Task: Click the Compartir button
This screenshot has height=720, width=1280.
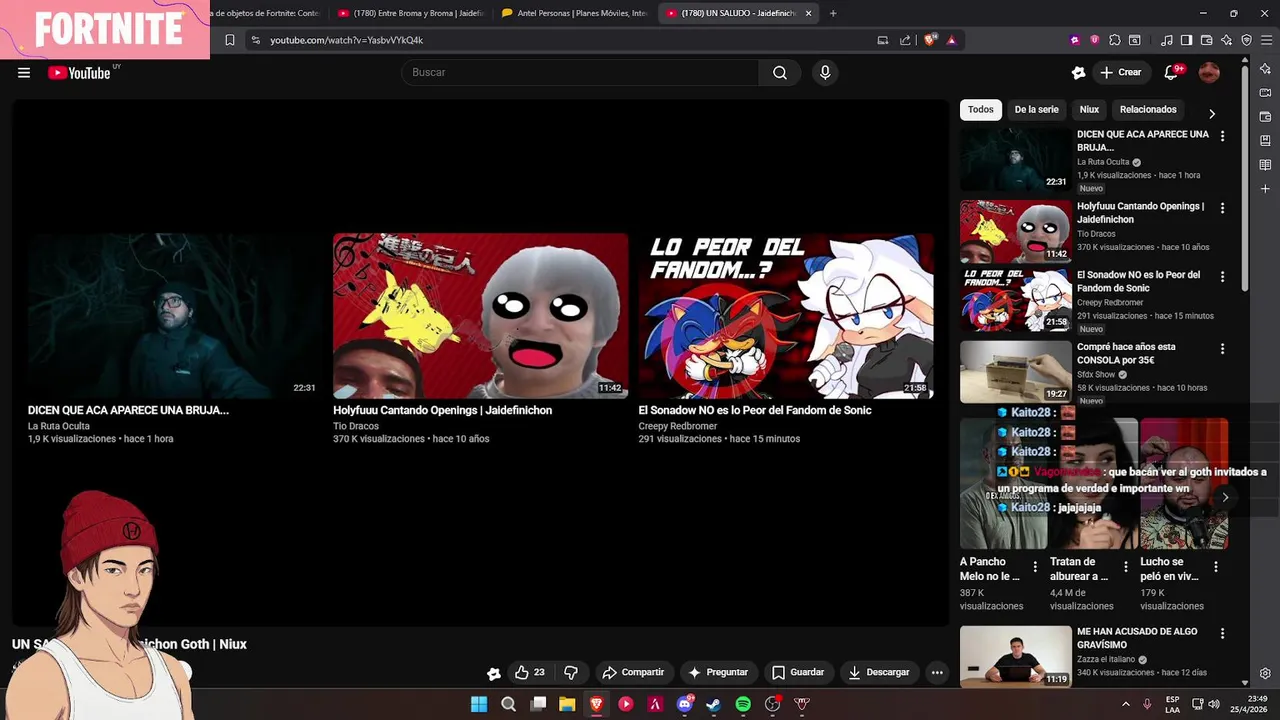Action: pos(633,672)
